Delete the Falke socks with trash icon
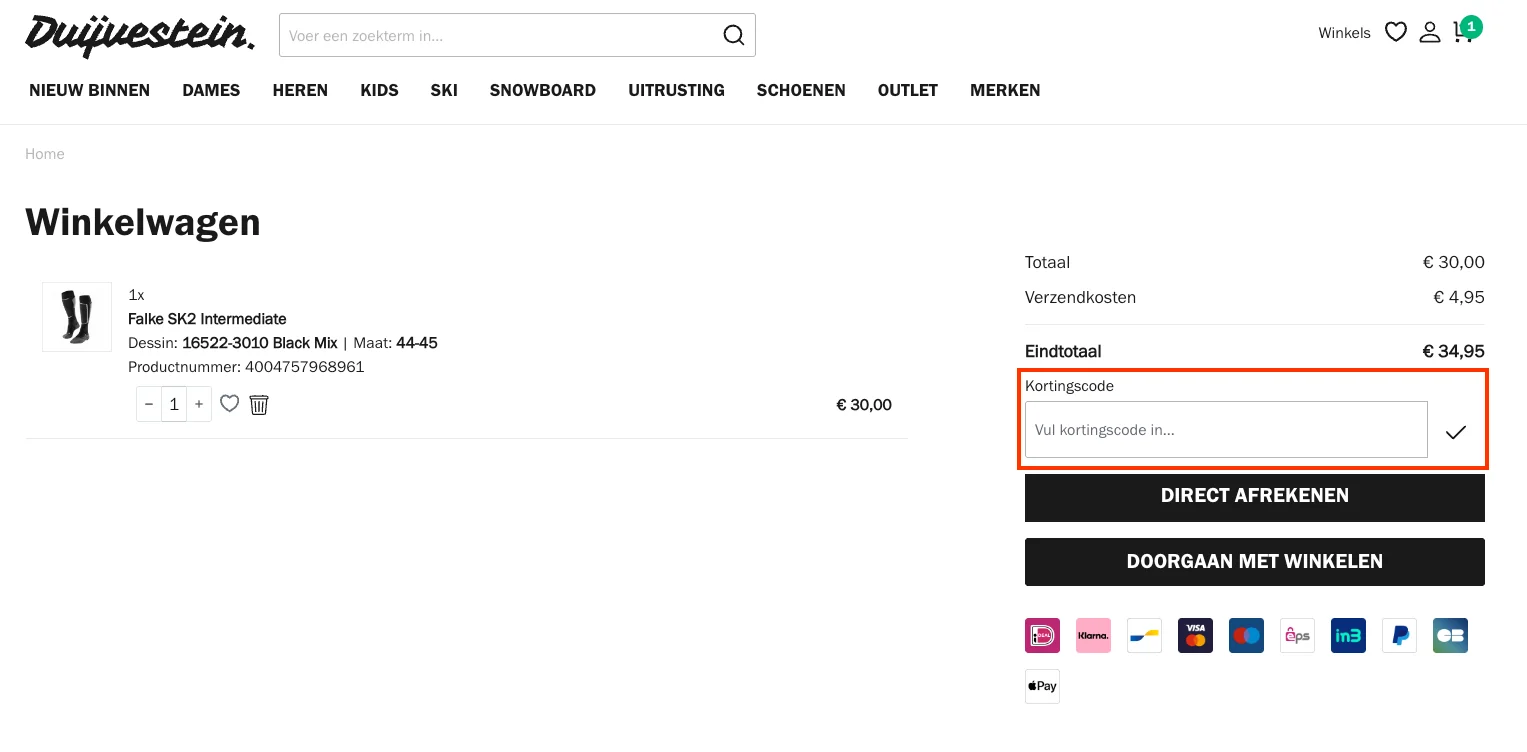 tap(259, 404)
